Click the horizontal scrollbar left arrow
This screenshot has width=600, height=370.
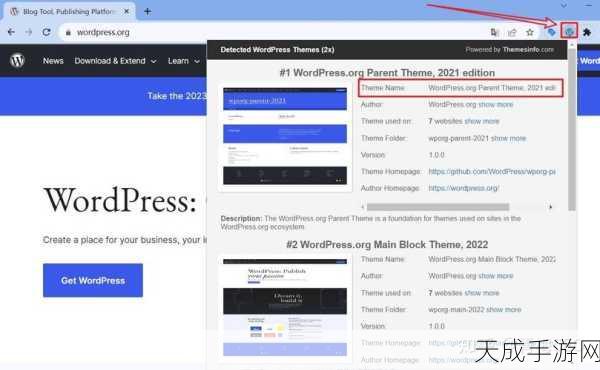[363, 207]
